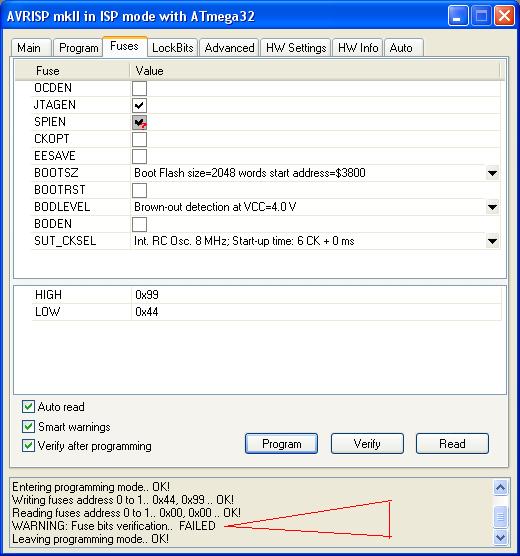Click the fuse verification FAILED warning line
520x556 pixels.
[x=114, y=526]
